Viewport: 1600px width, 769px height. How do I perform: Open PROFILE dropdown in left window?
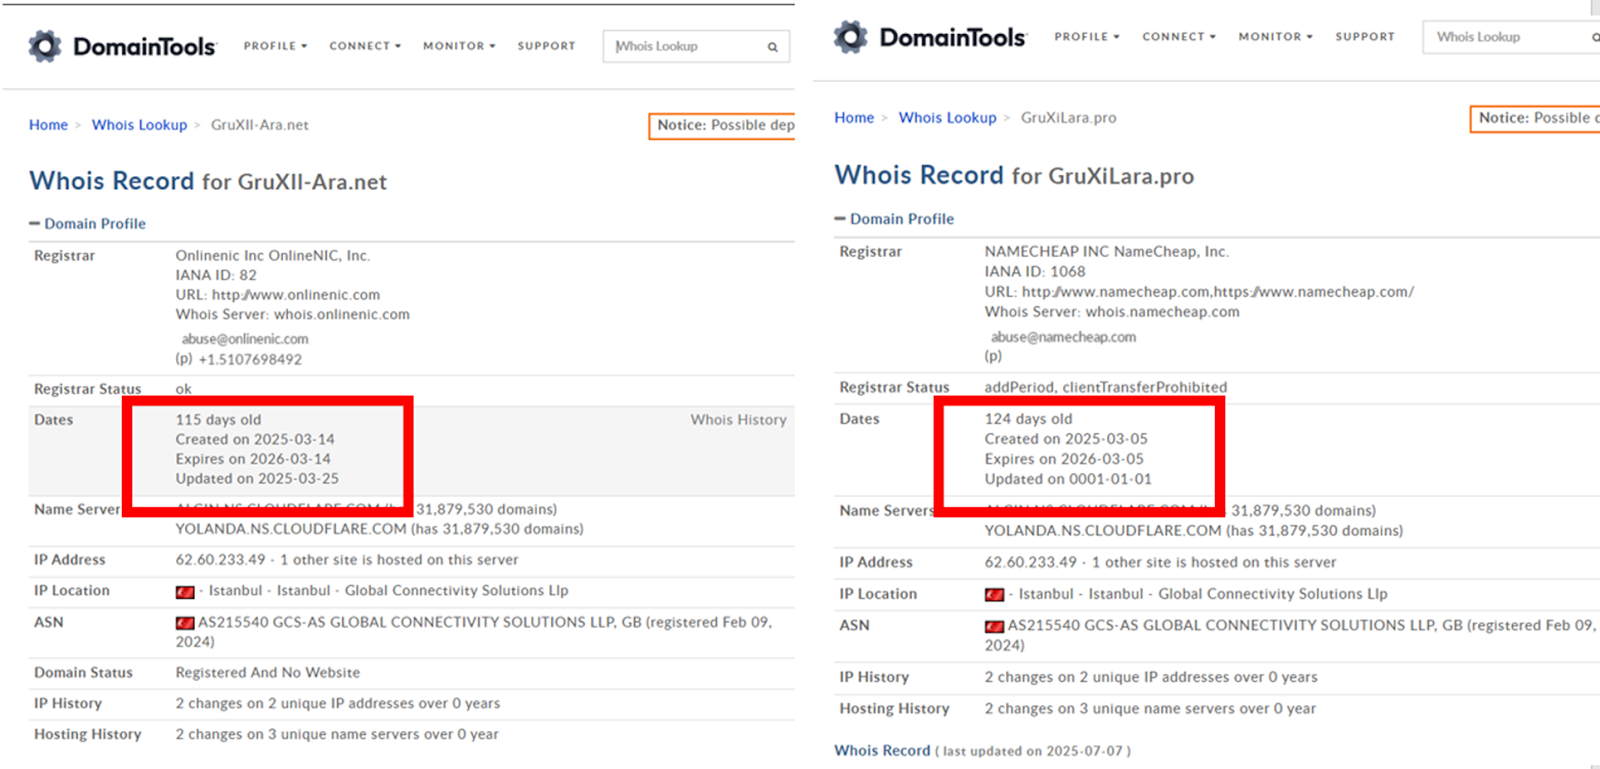tap(275, 46)
